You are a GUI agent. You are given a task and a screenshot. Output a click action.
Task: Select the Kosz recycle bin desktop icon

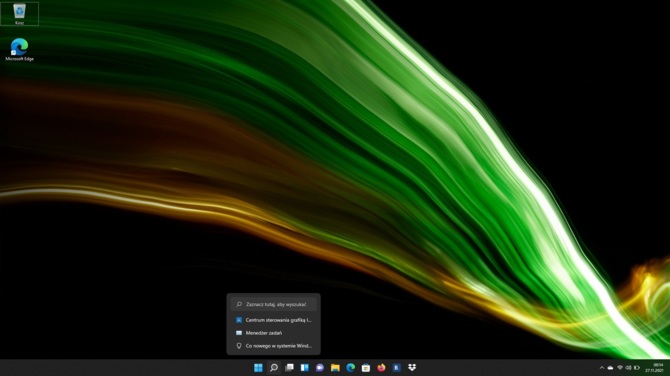(19, 14)
